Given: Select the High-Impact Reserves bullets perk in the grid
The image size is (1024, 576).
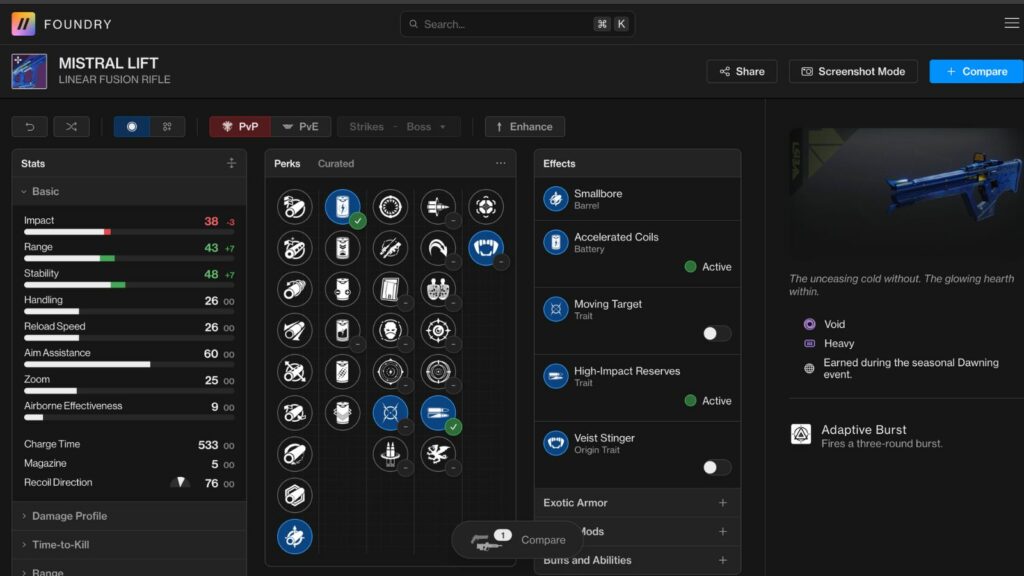Looking at the screenshot, I should tap(438, 413).
